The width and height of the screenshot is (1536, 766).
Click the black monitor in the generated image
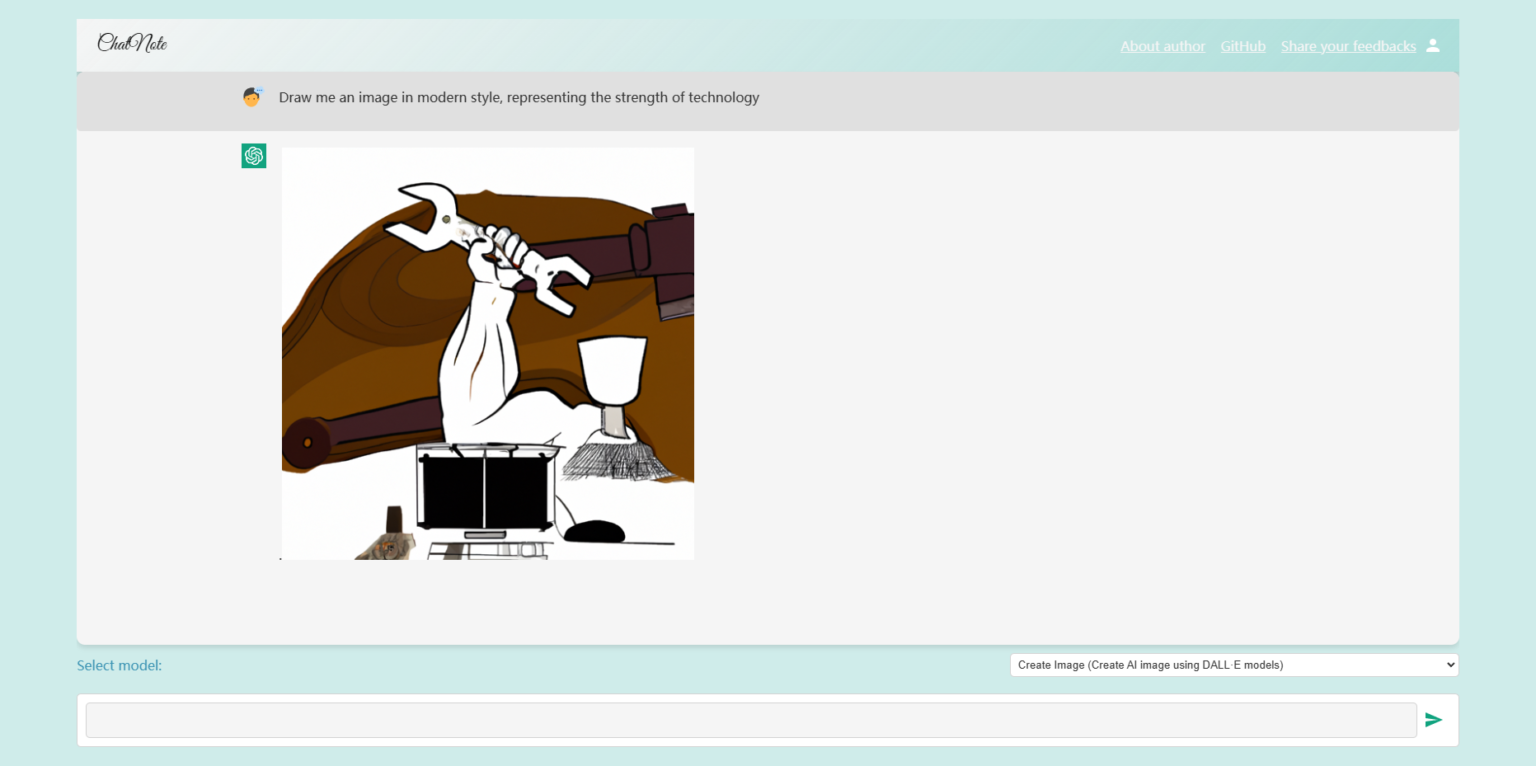tap(485, 488)
